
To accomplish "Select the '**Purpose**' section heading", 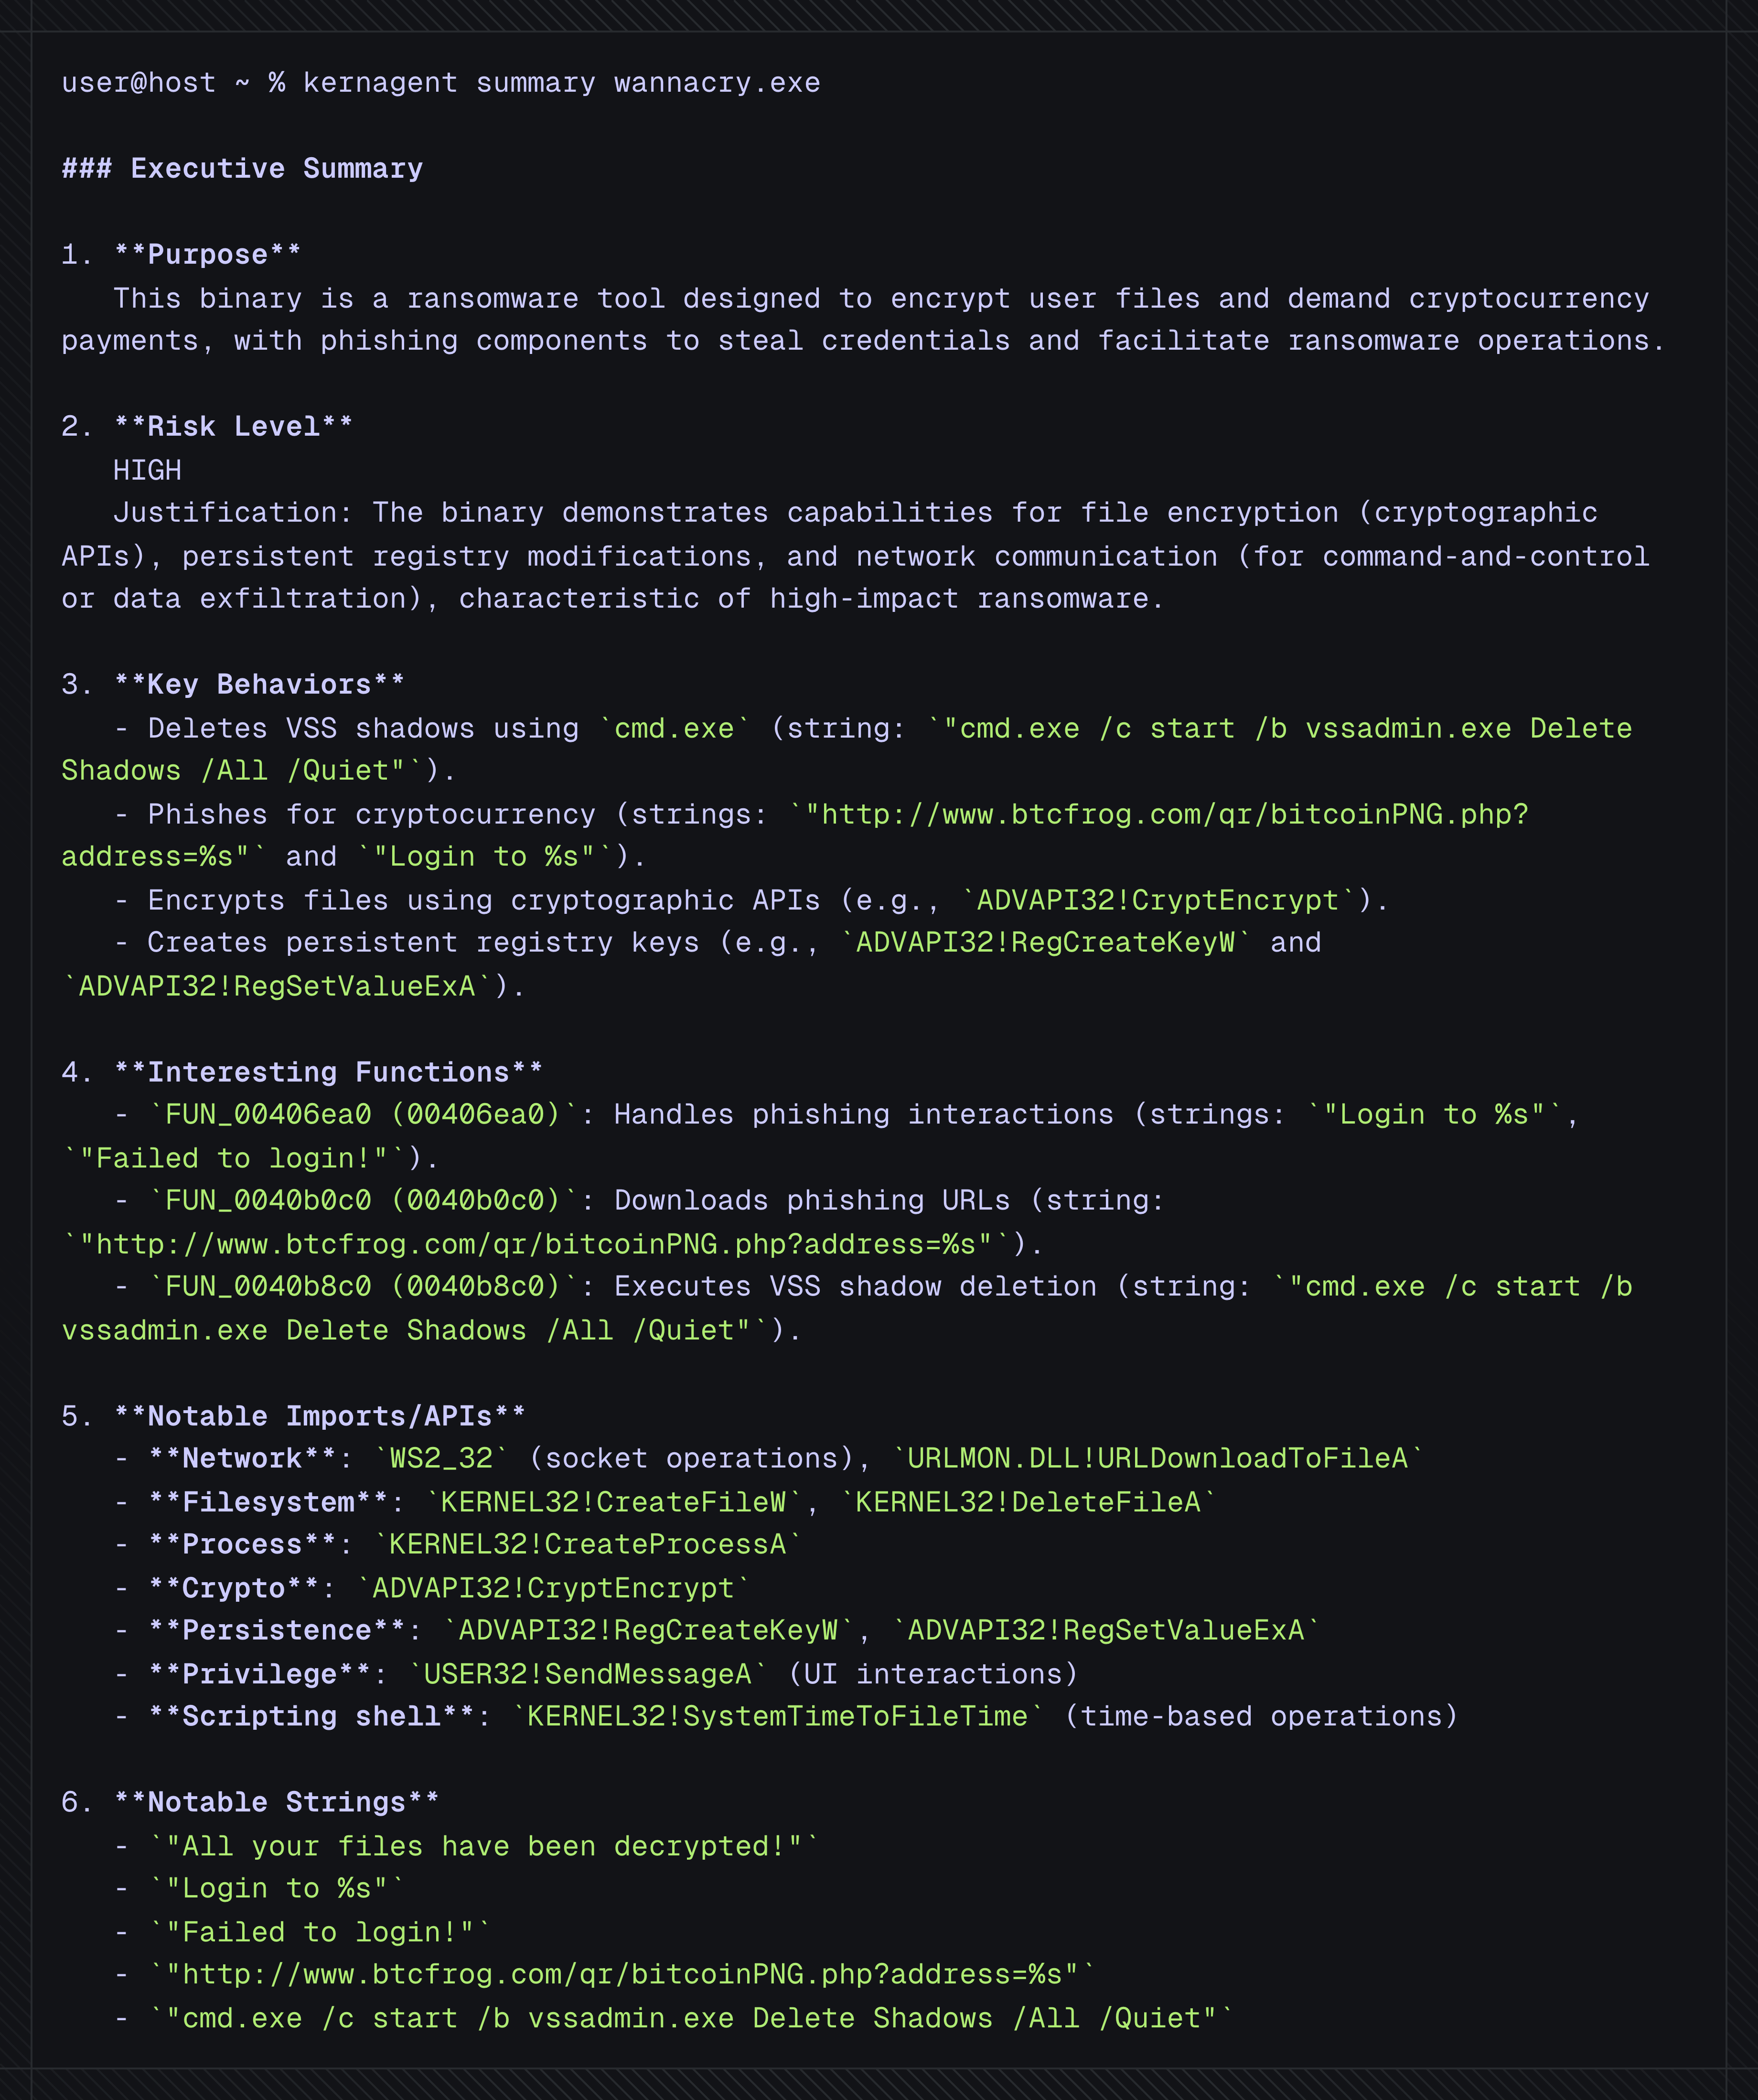I will [207, 255].
